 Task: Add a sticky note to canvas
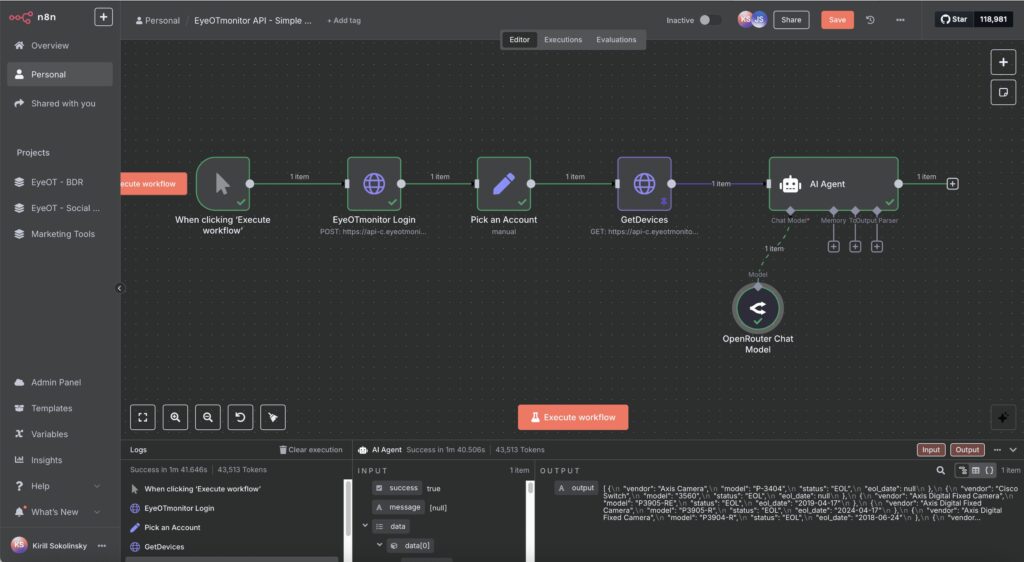click(1003, 93)
